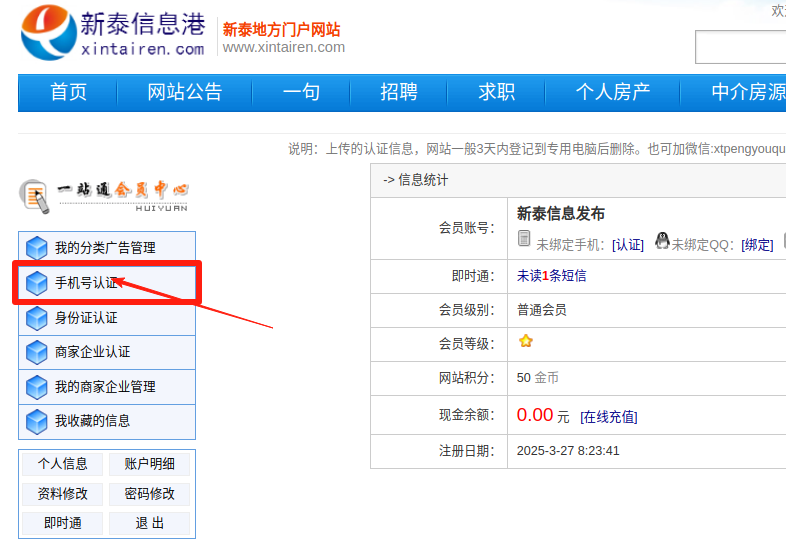
Task: Click the gold star member level icon
Action: point(526,341)
